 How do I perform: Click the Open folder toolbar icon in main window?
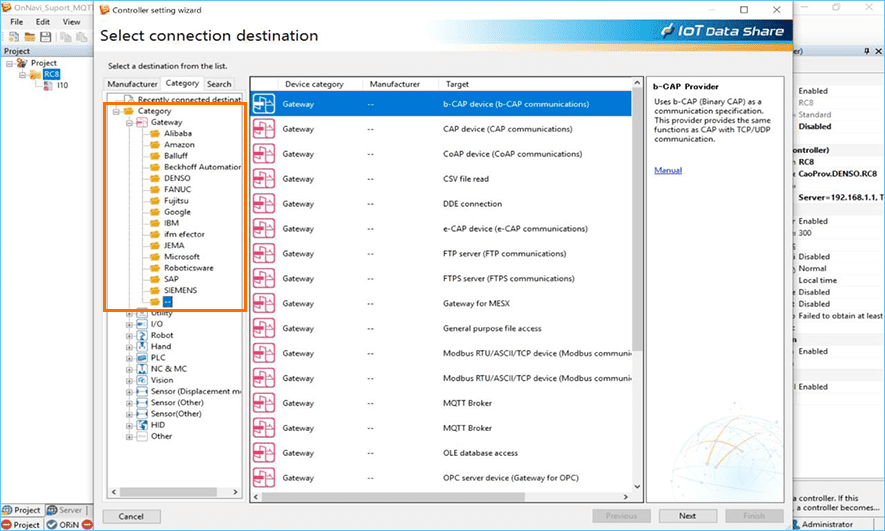29,37
